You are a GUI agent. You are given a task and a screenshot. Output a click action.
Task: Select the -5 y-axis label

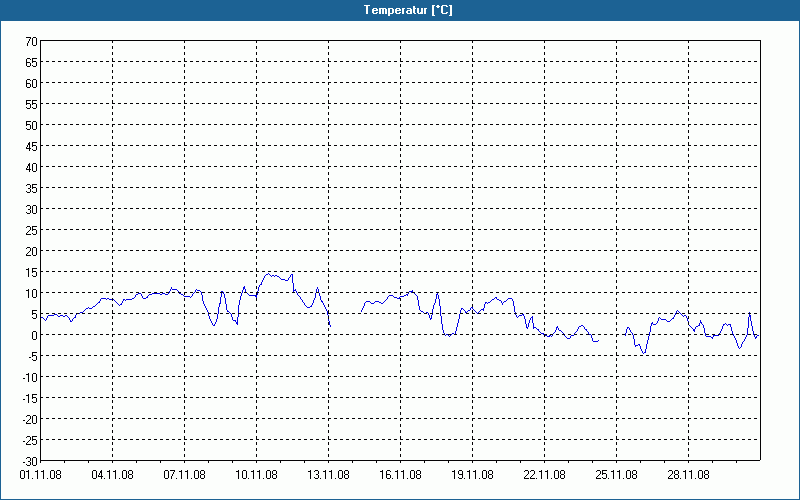[x=31, y=356]
